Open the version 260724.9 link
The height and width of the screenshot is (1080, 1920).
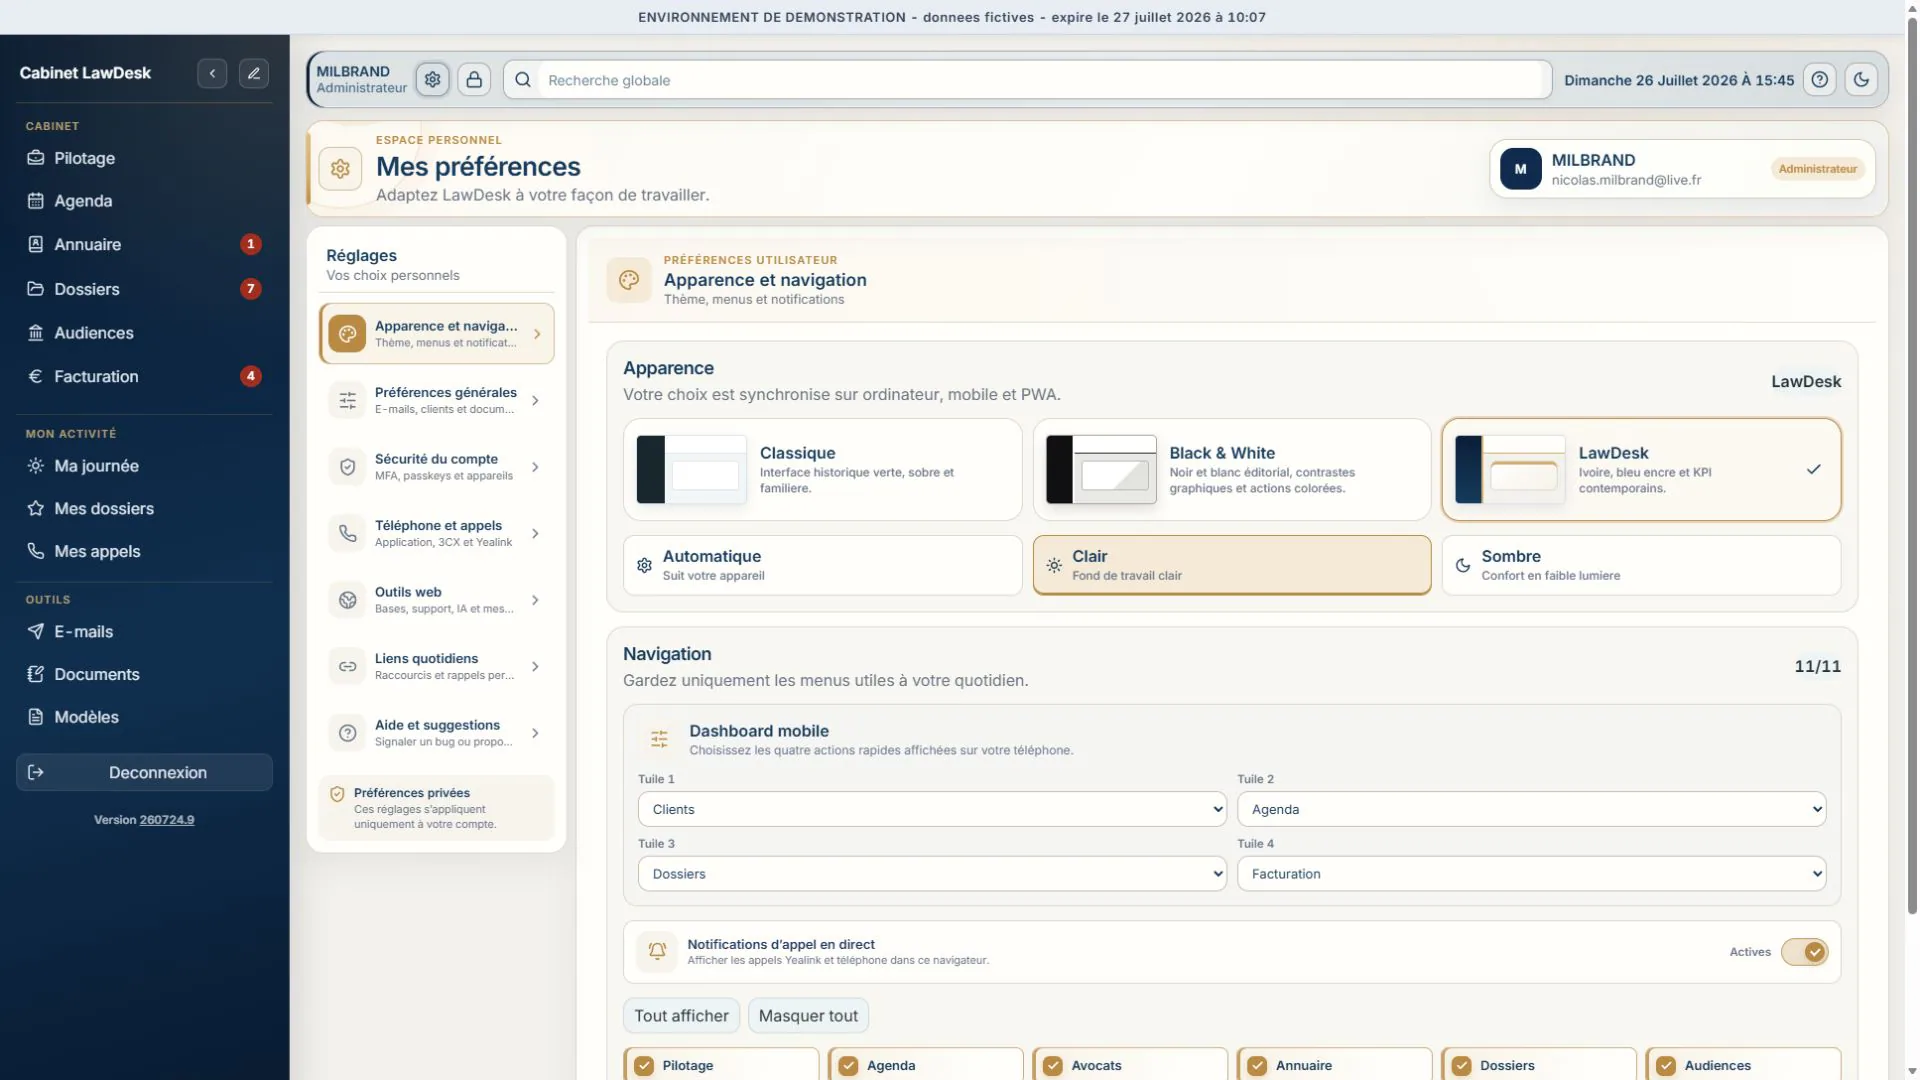tap(167, 820)
